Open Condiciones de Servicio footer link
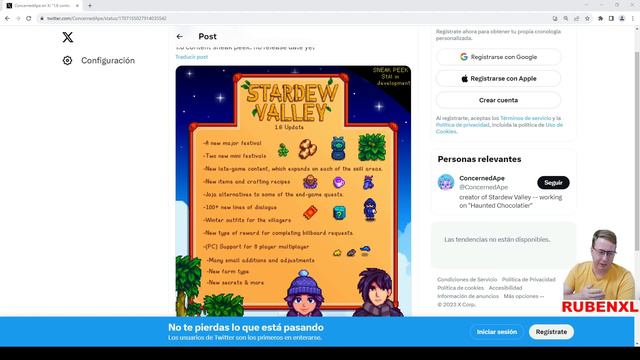Image resolution: width=640 pixels, height=360 pixels. (467, 280)
